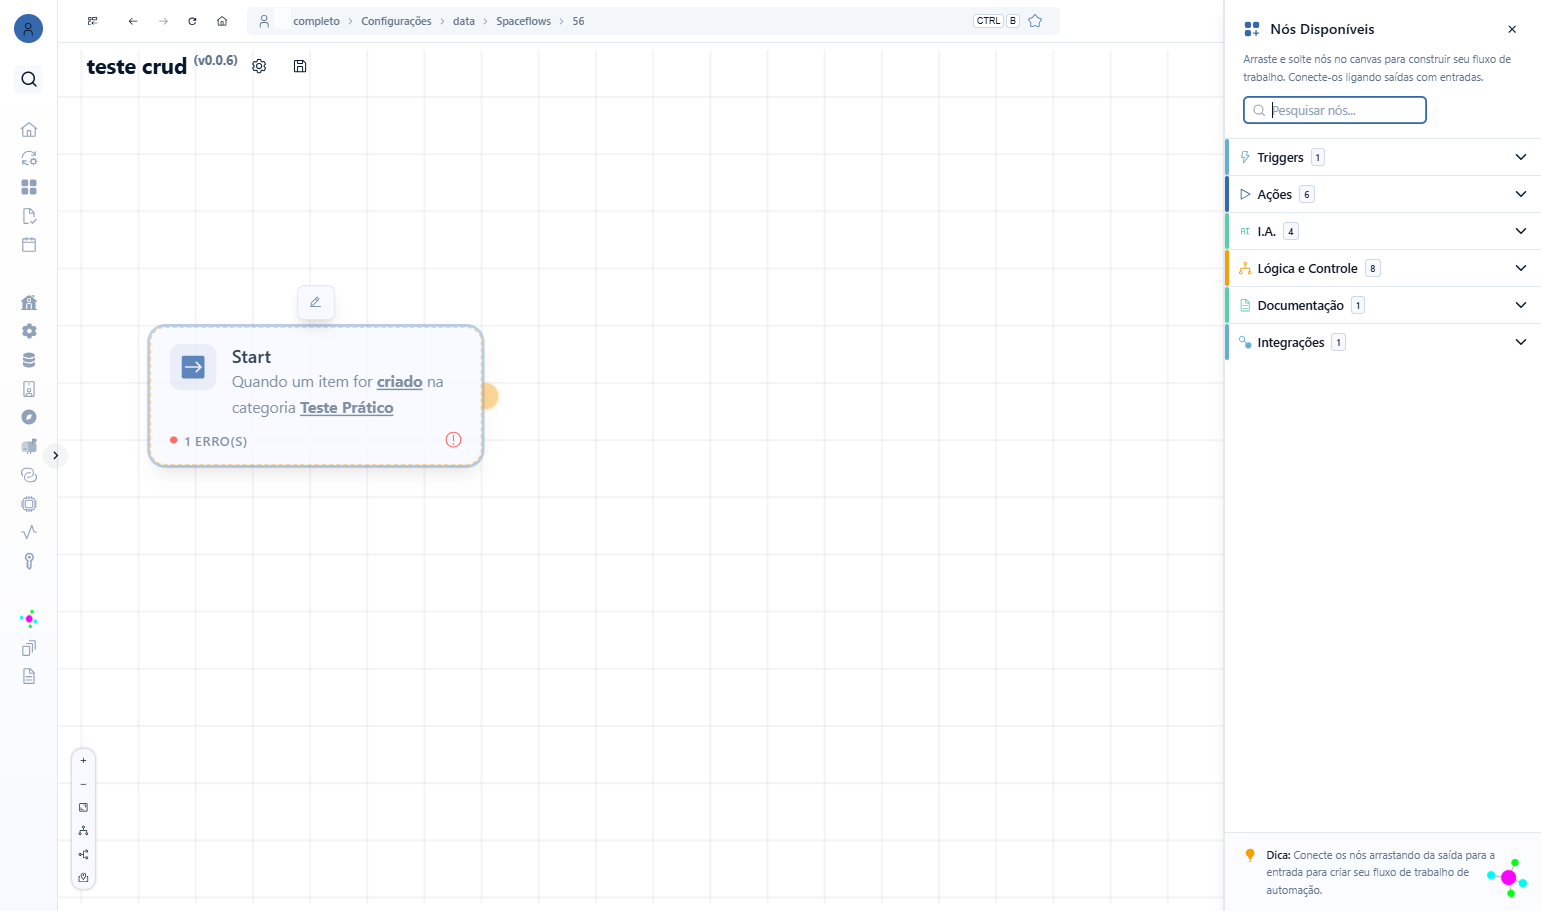Image resolution: width=1541 pixels, height=911 pixels.
Task: Open the document lines icon at sidebar bottom
Action: (29, 676)
